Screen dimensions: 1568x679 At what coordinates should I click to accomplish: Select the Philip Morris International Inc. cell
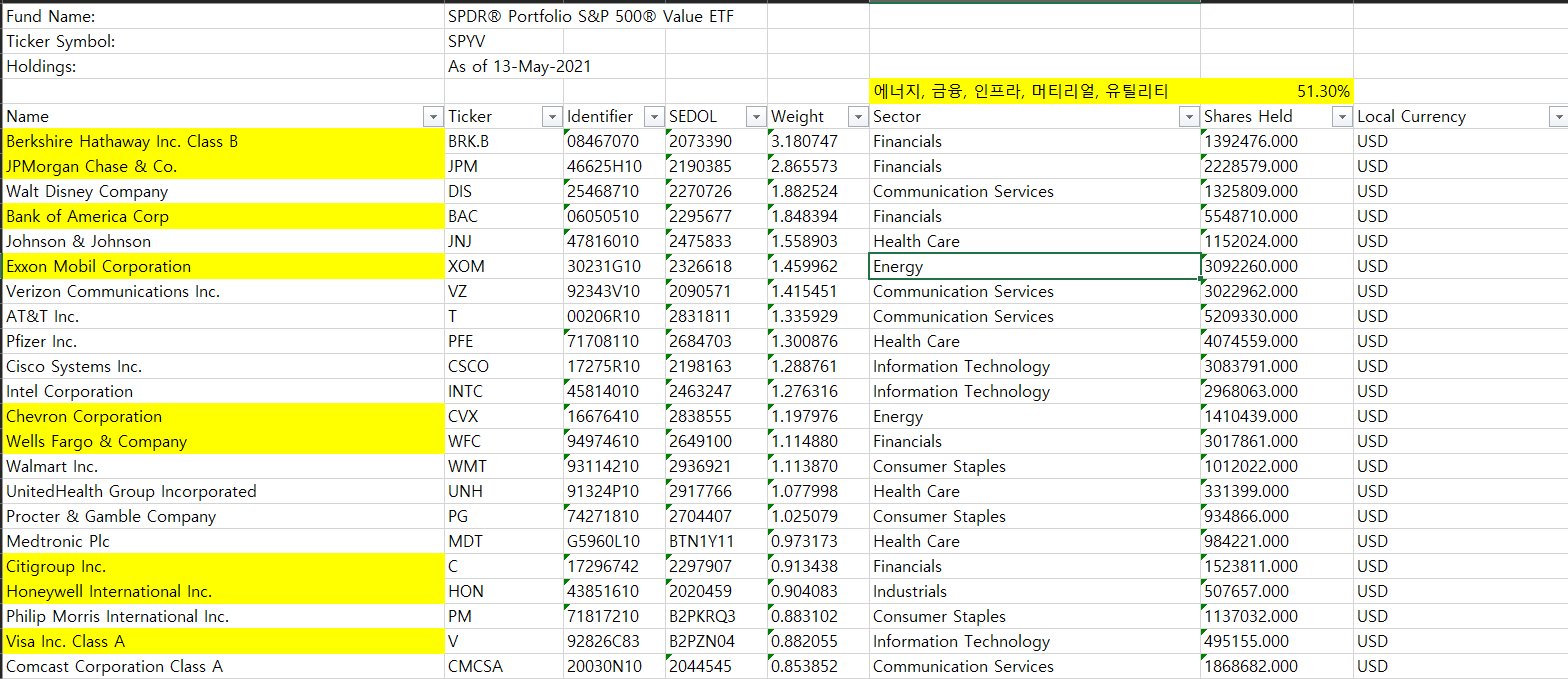(224, 616)
